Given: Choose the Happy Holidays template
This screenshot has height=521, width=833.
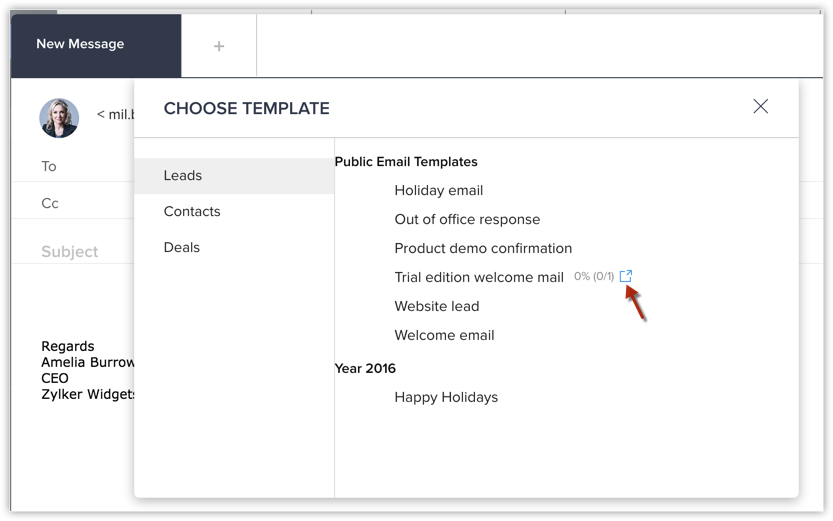Looking at the screenshot, I should [x=446, y=397].
